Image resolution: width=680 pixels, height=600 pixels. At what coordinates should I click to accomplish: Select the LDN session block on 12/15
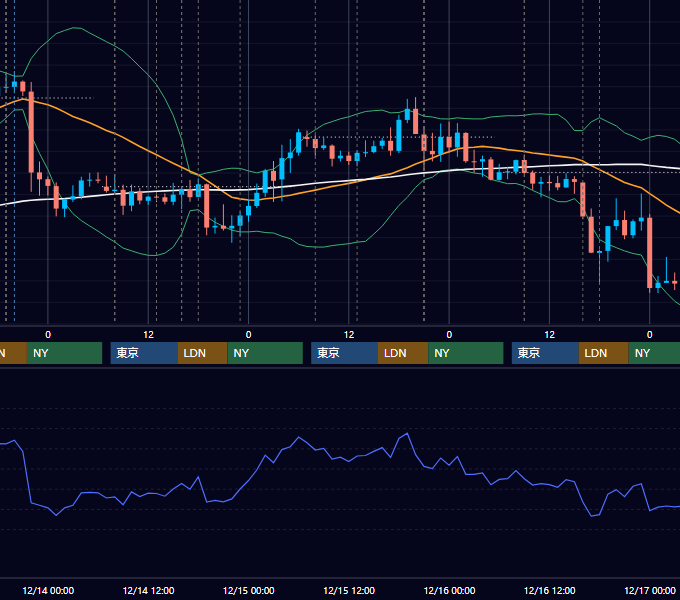click(403, 353)
